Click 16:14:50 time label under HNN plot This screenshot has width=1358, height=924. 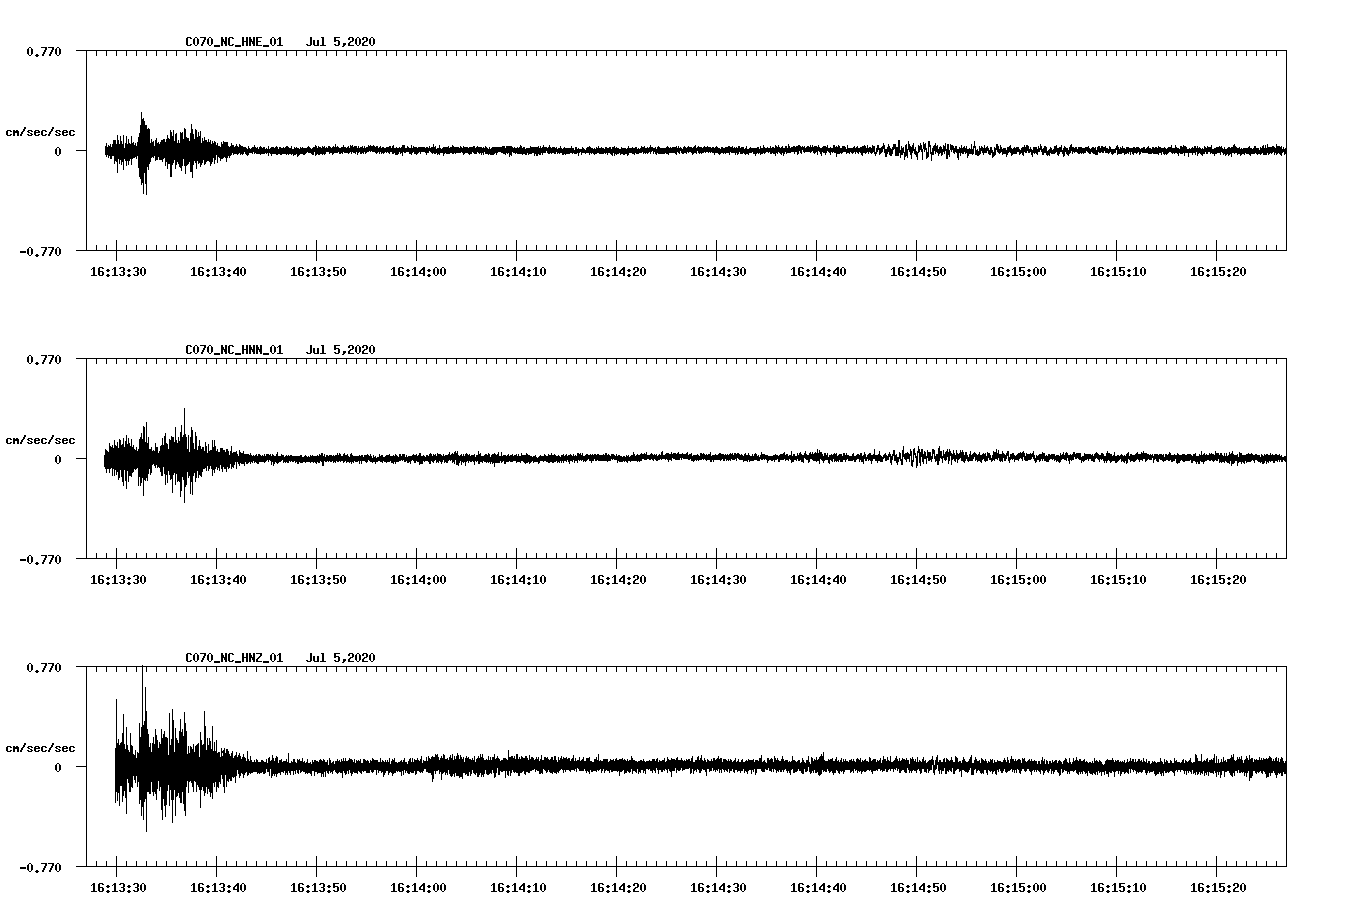918,579
